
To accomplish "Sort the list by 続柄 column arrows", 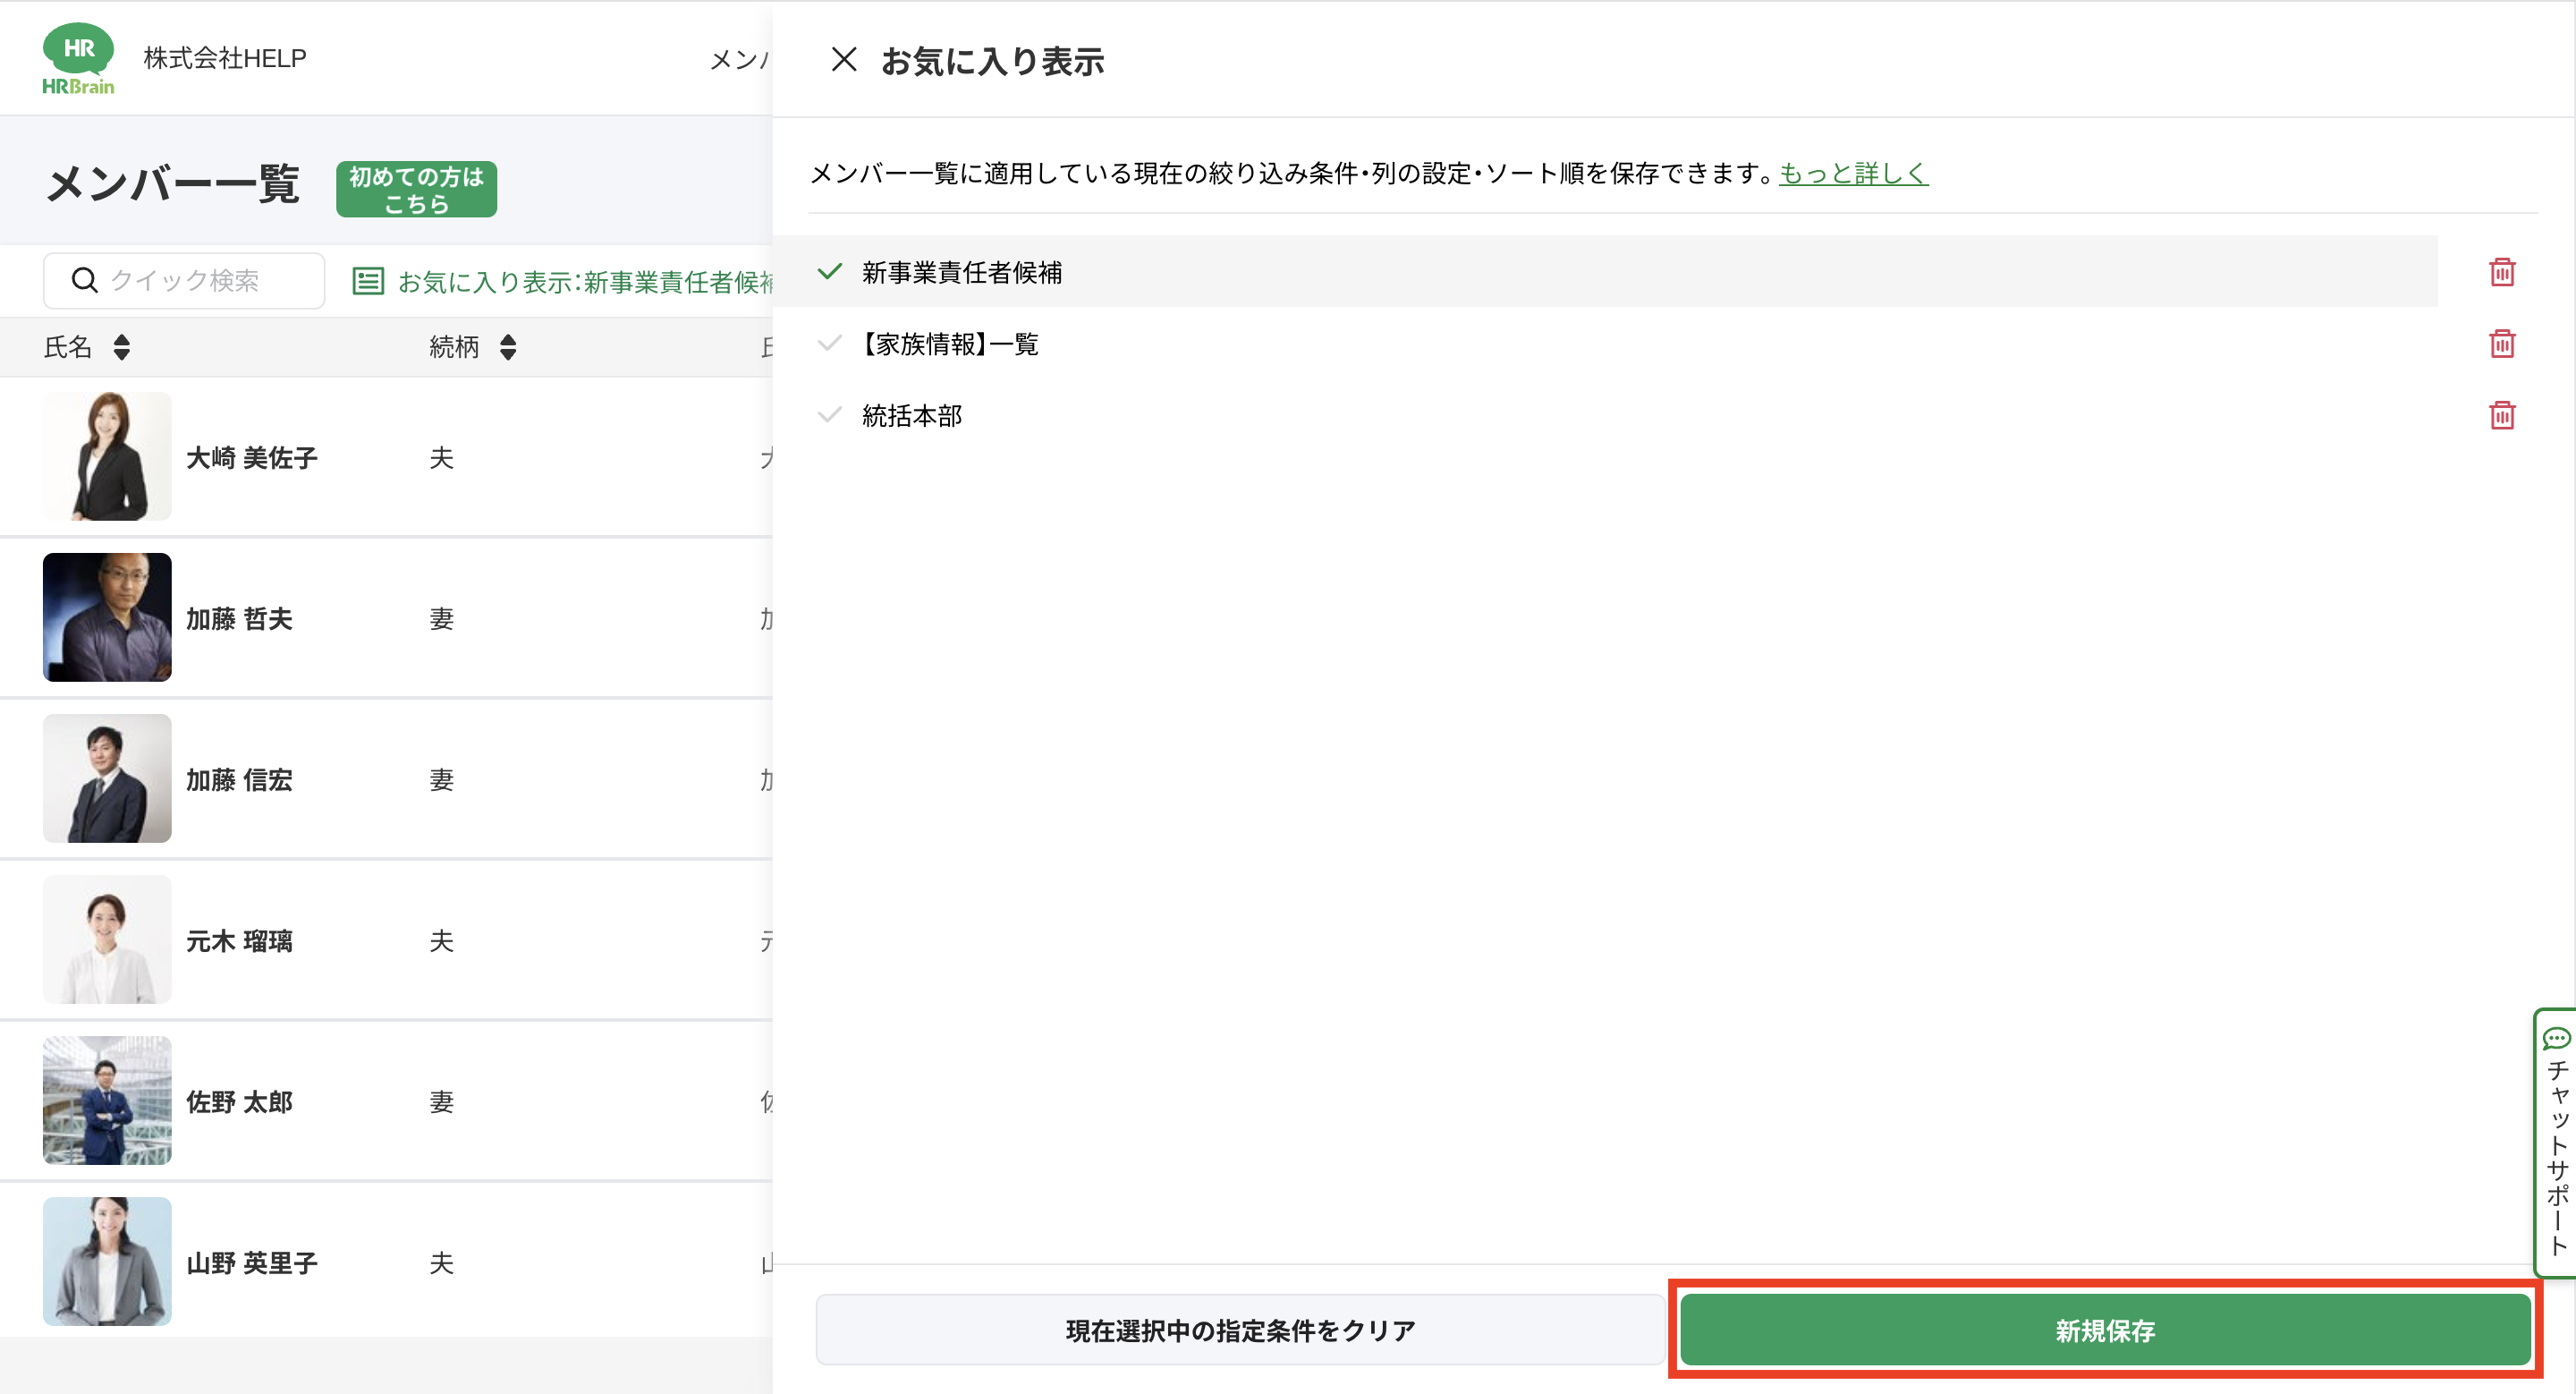I will 508,347.
